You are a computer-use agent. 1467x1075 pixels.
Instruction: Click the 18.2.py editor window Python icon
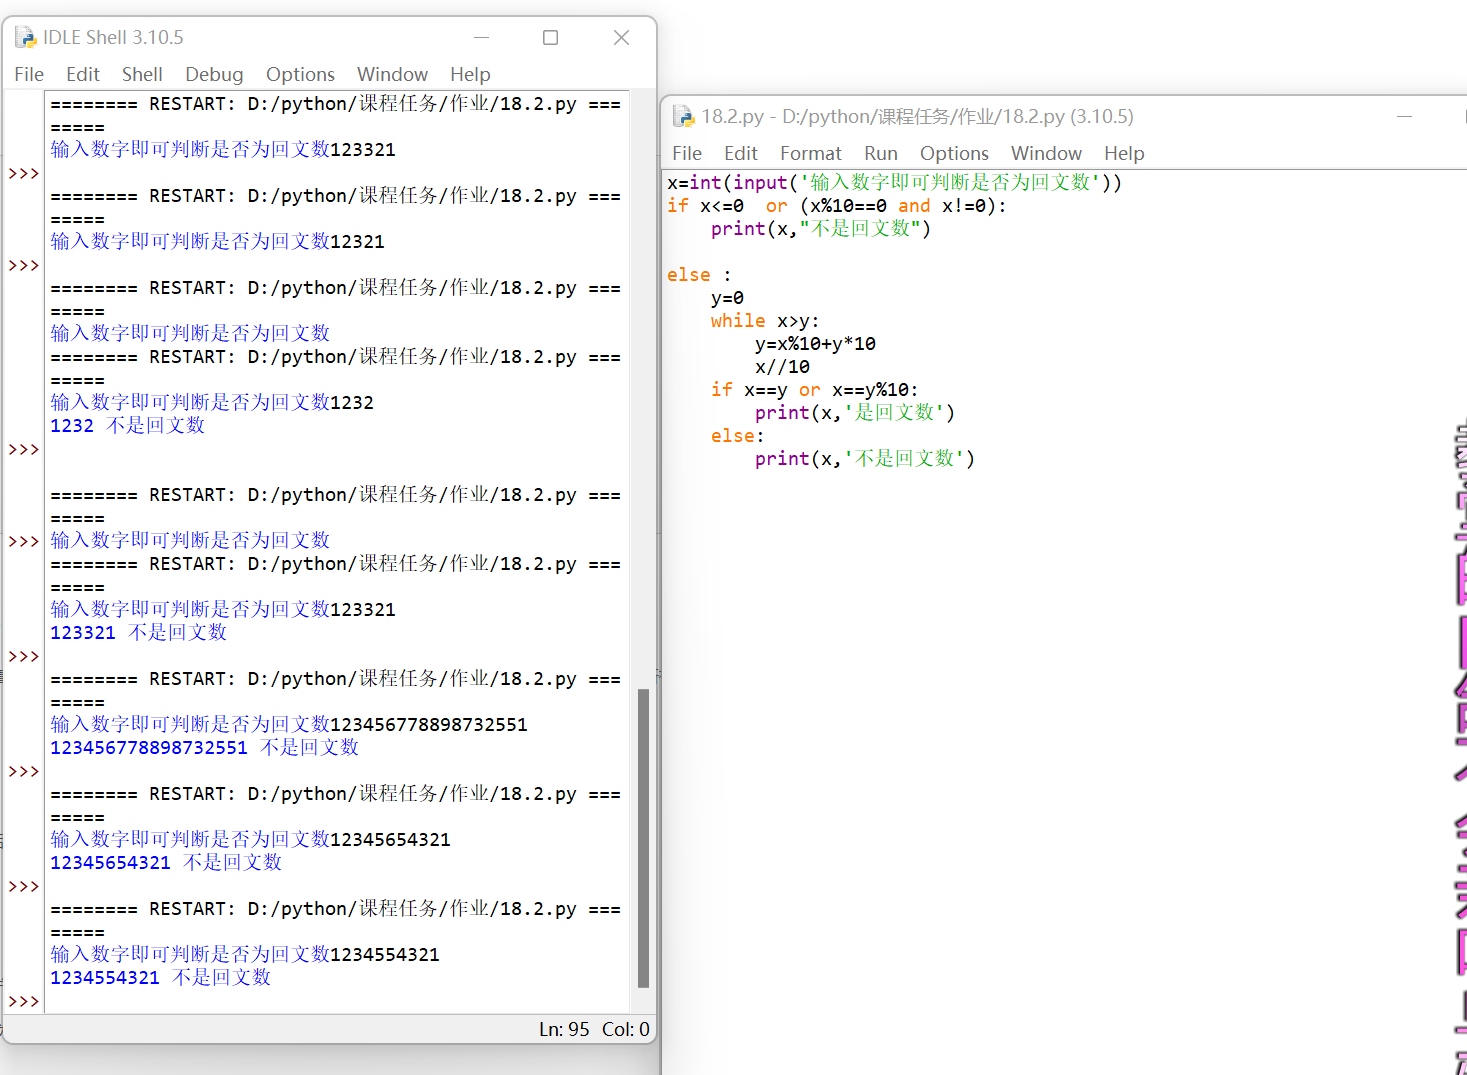click(x=683, y=117)
